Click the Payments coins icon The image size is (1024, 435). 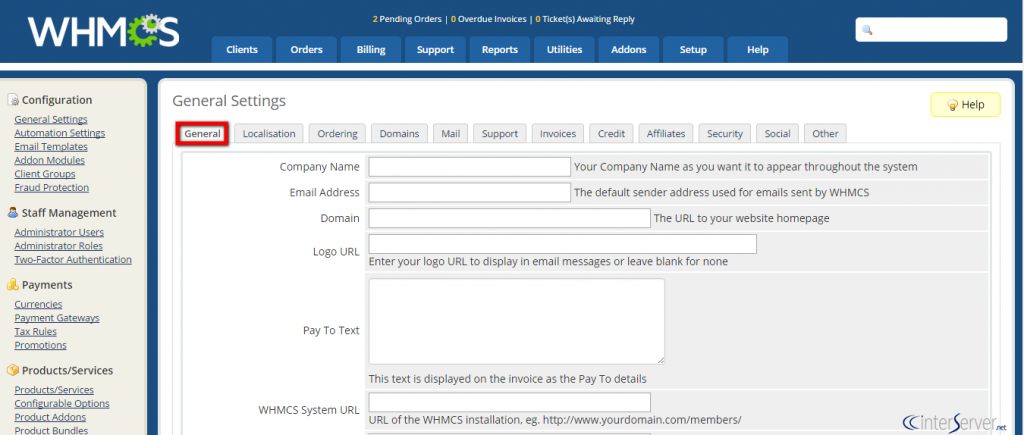[13, 285]
